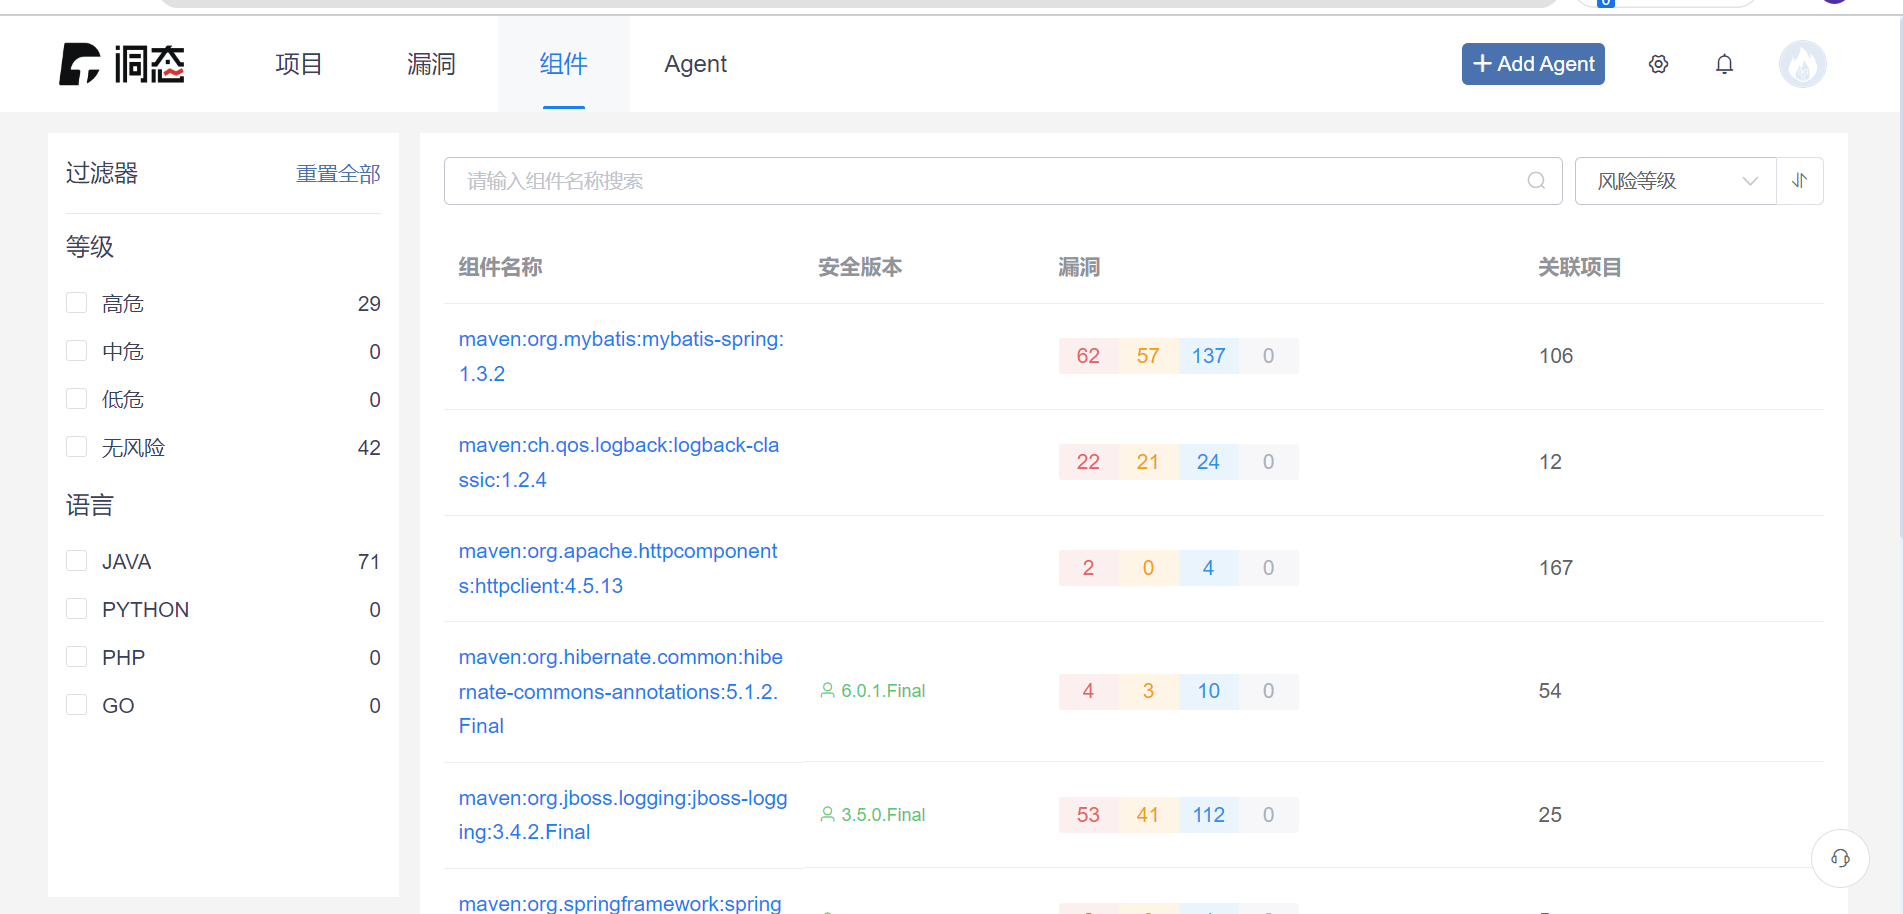
Task: Check the GO language filter
Action: (76, 705)
